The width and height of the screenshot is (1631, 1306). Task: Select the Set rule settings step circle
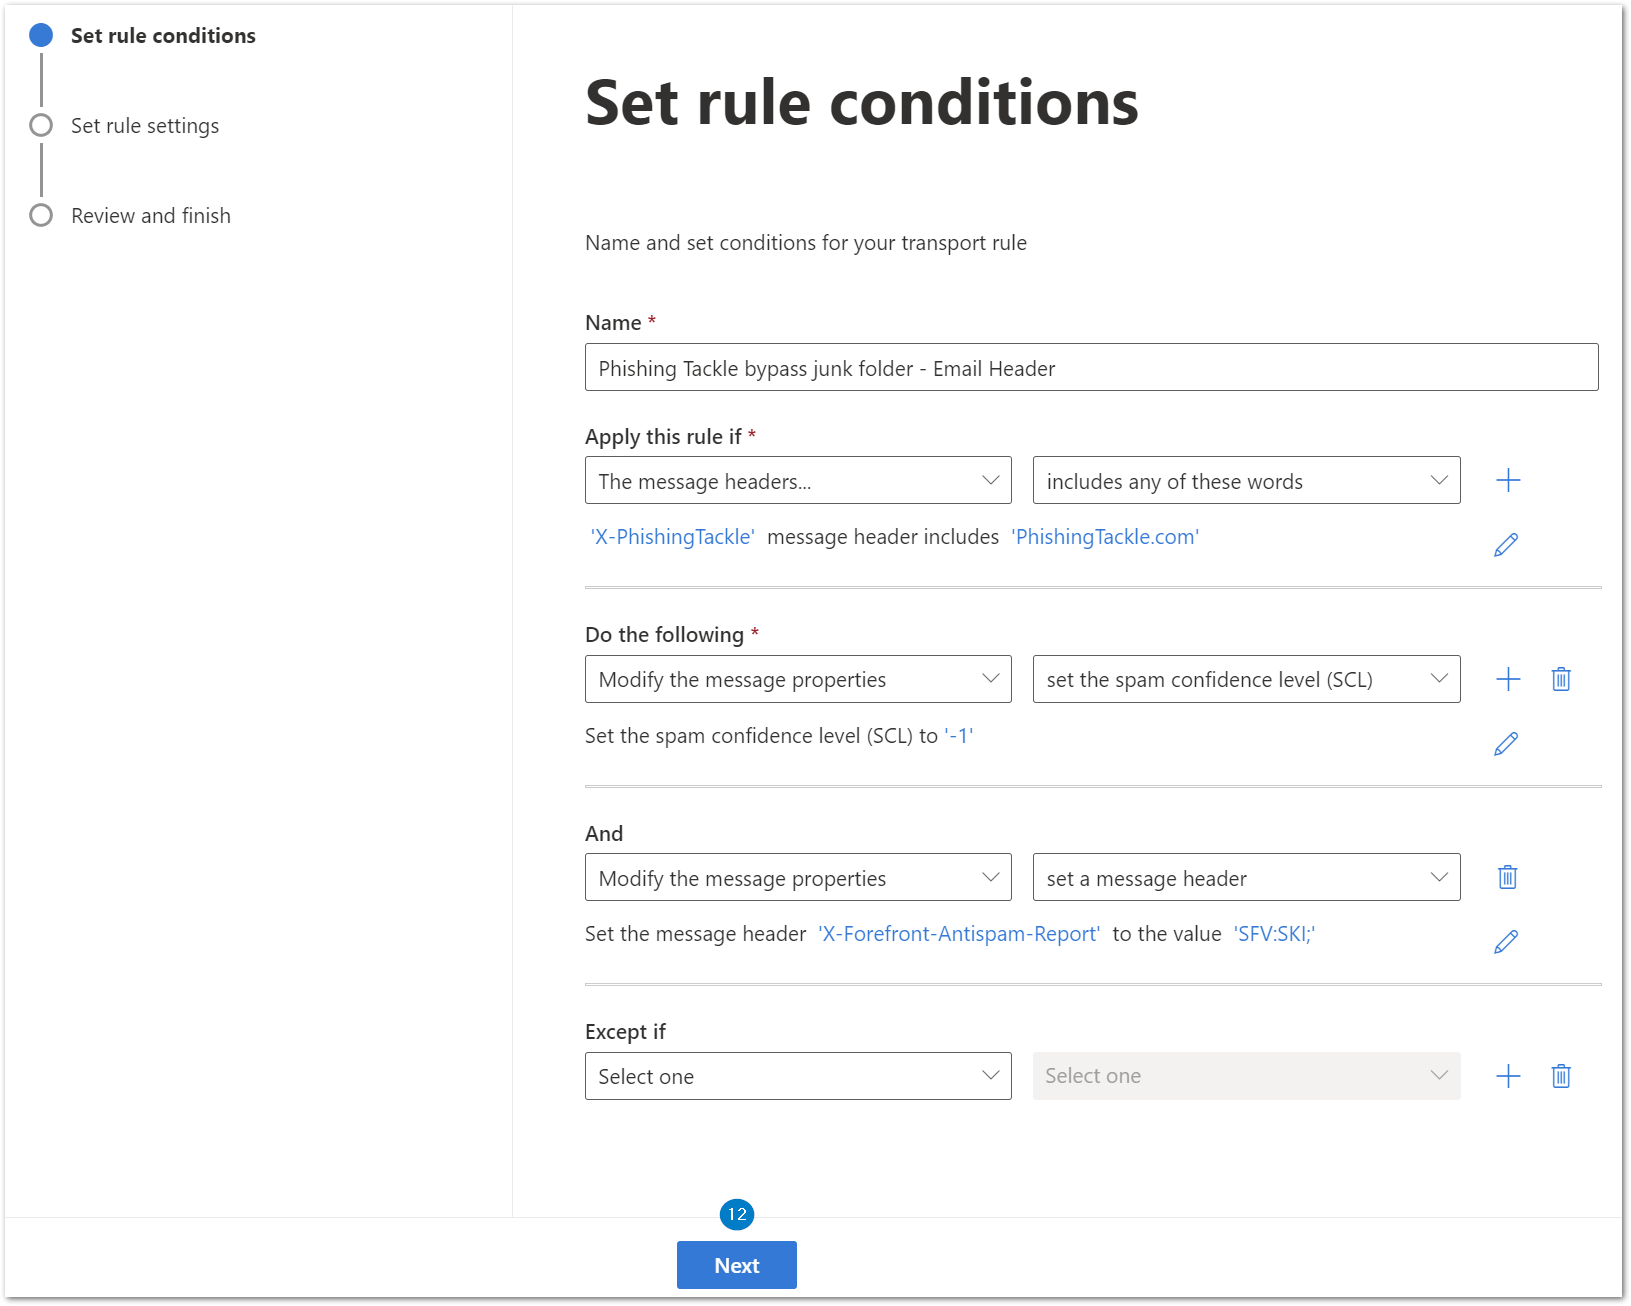41,125
